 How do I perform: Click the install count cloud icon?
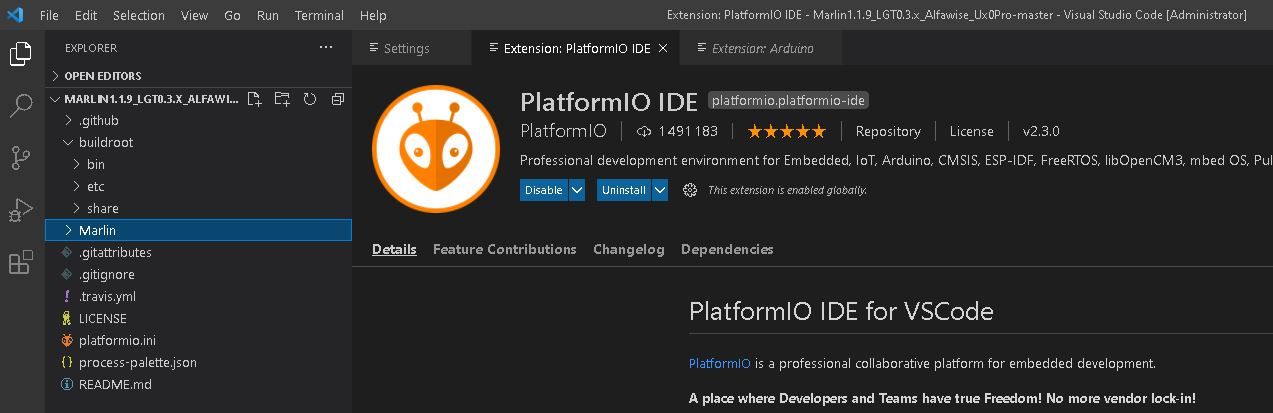point(645,131)
